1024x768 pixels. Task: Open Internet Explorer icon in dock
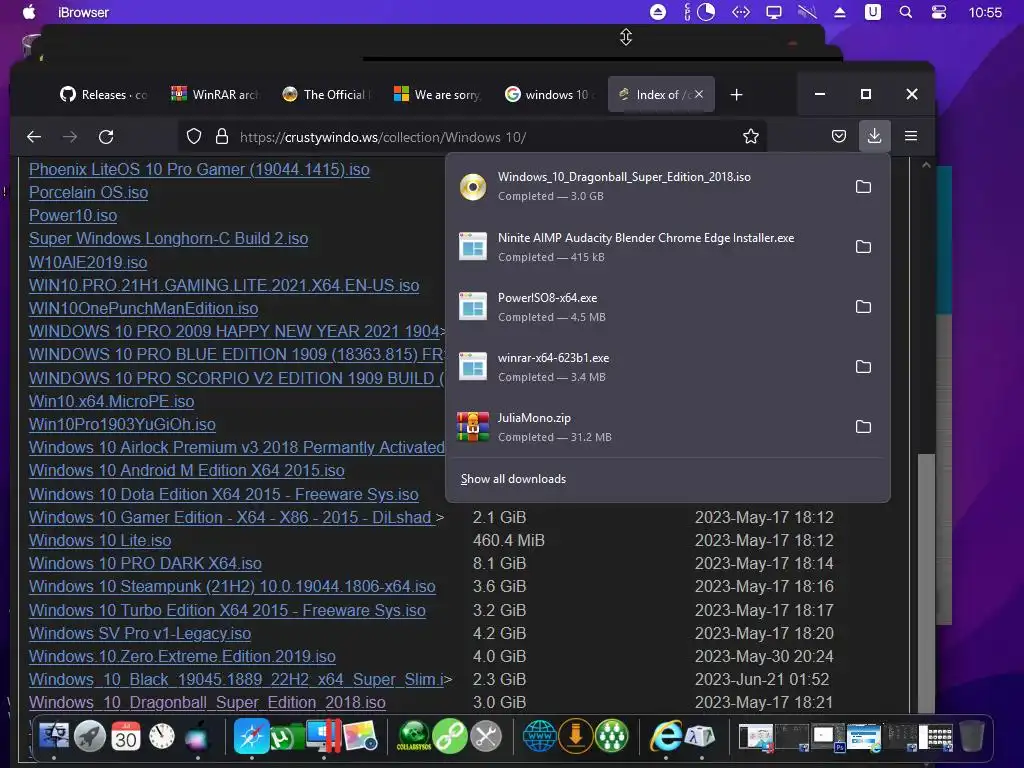pos(665,737)
